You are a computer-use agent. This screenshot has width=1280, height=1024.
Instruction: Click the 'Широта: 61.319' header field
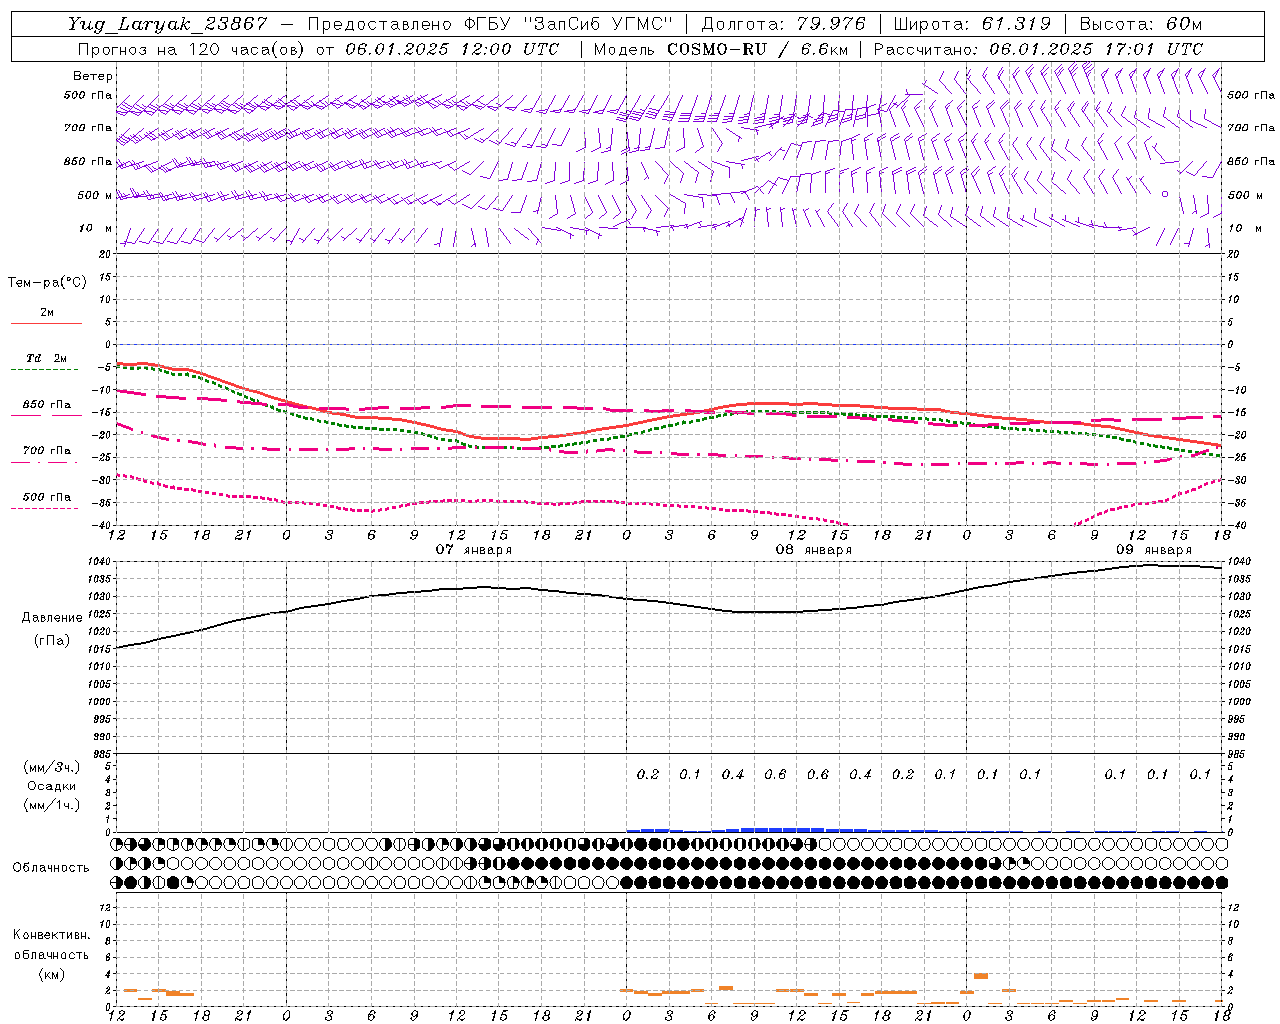coord(972,24)
